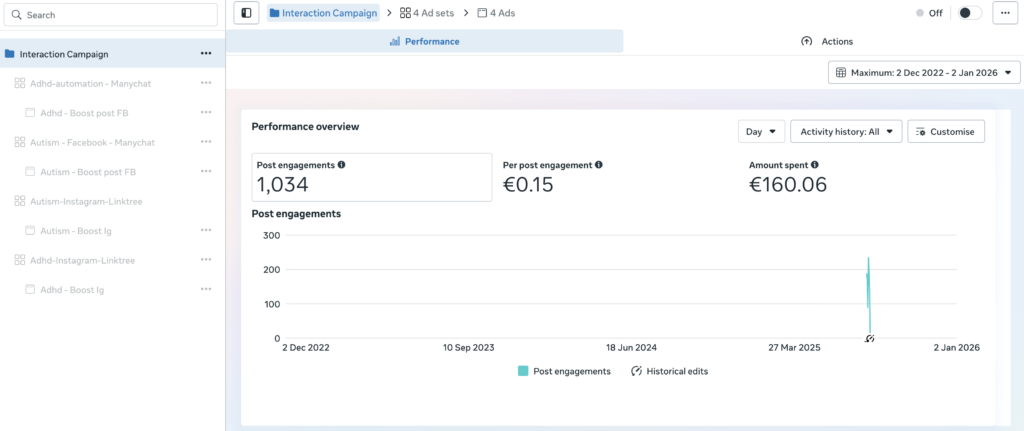Click the Customise button
The height and width of the screenshot is (431, 1024).
pyautogui.click(x=946, y=131)
